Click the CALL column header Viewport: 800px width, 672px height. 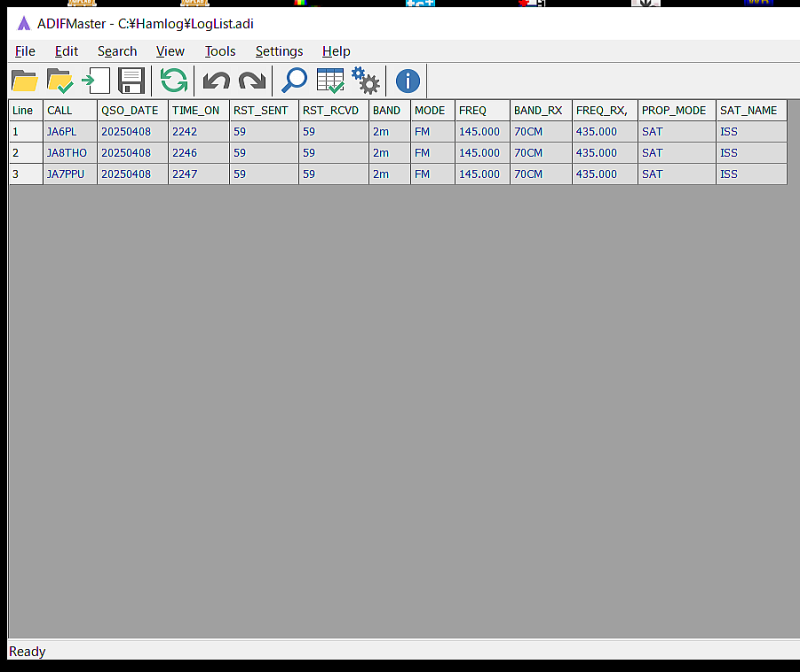[70, 110]
